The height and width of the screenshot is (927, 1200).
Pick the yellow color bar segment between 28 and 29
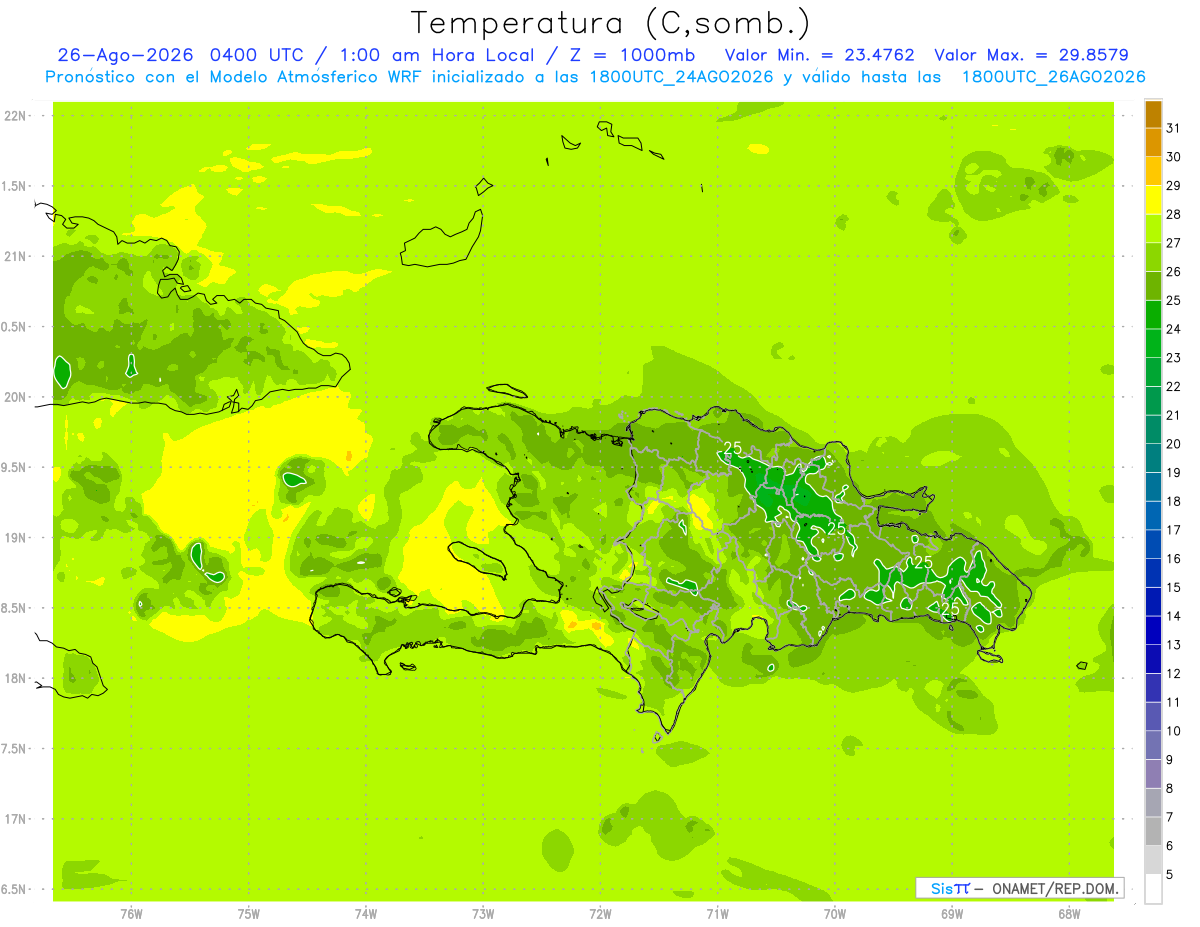pyautogui.click(x=1153, y=200)
